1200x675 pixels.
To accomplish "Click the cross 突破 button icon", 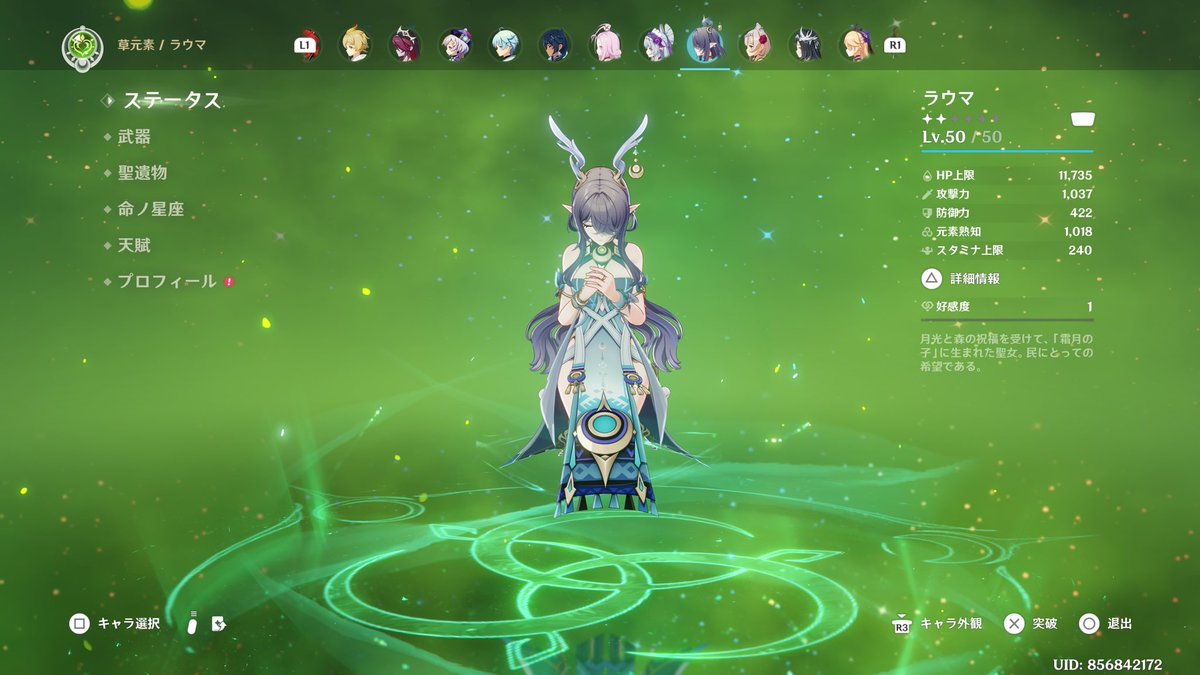I will pyautogui.click(x=1014, y=624).
